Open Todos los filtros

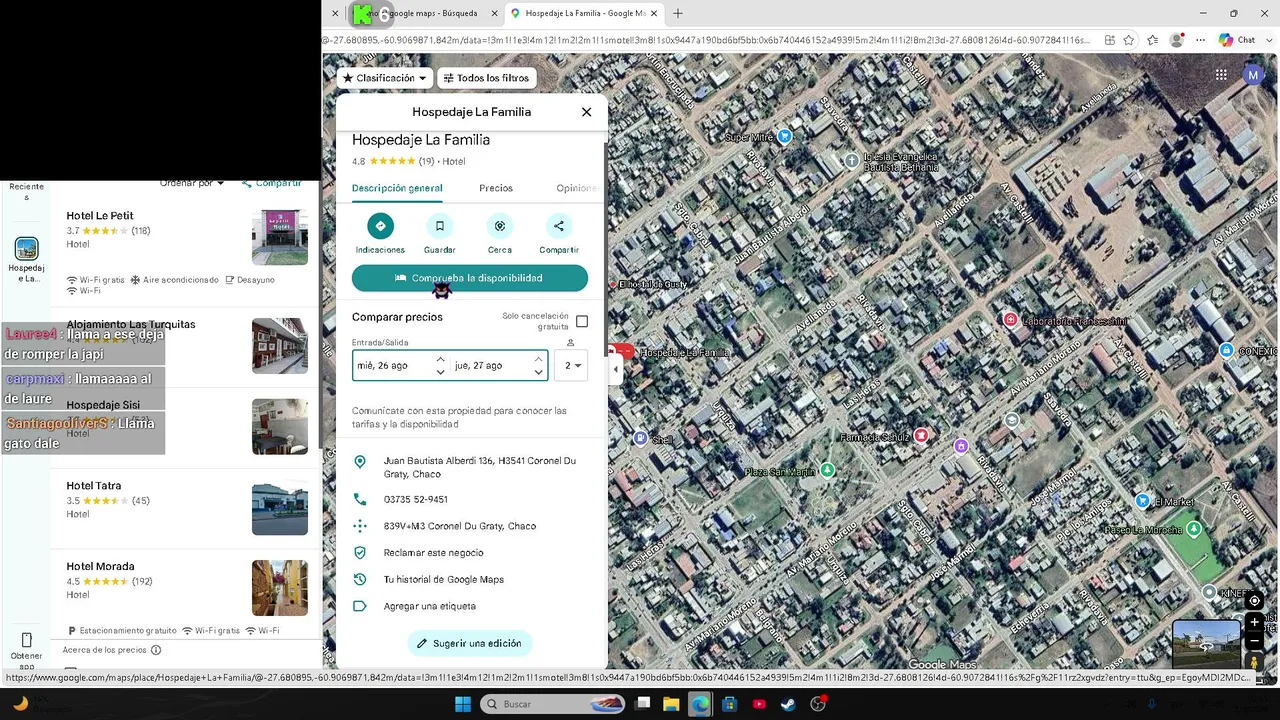click(487, 78)
